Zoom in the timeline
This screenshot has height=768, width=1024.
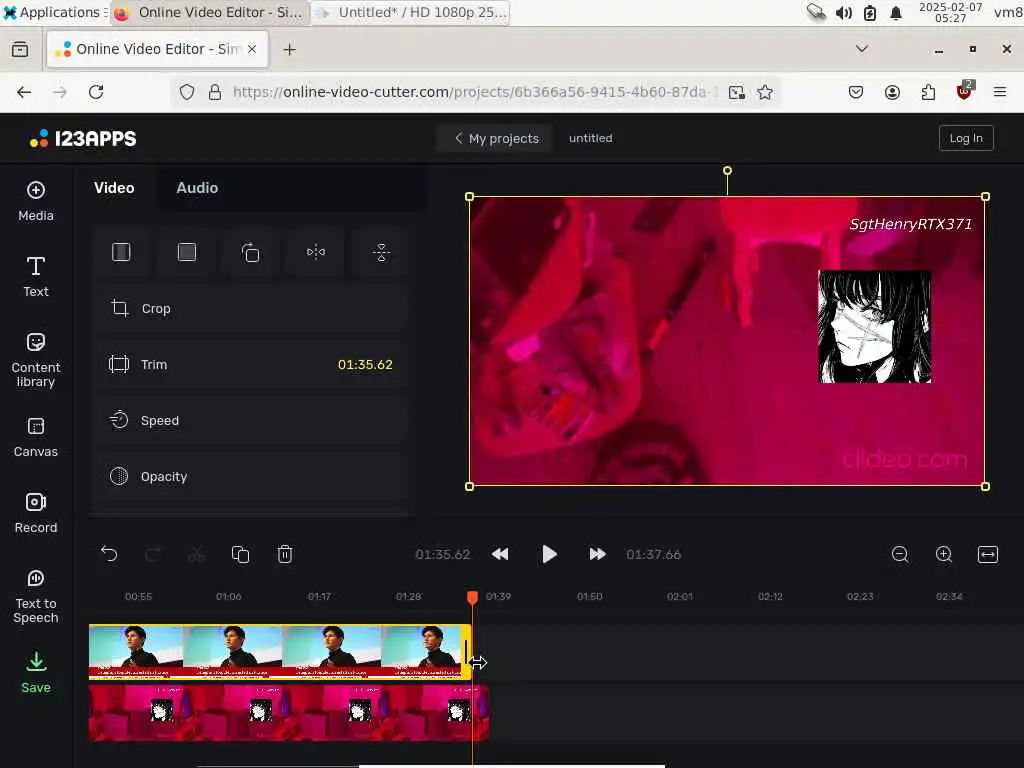click(x=944, y=554)
